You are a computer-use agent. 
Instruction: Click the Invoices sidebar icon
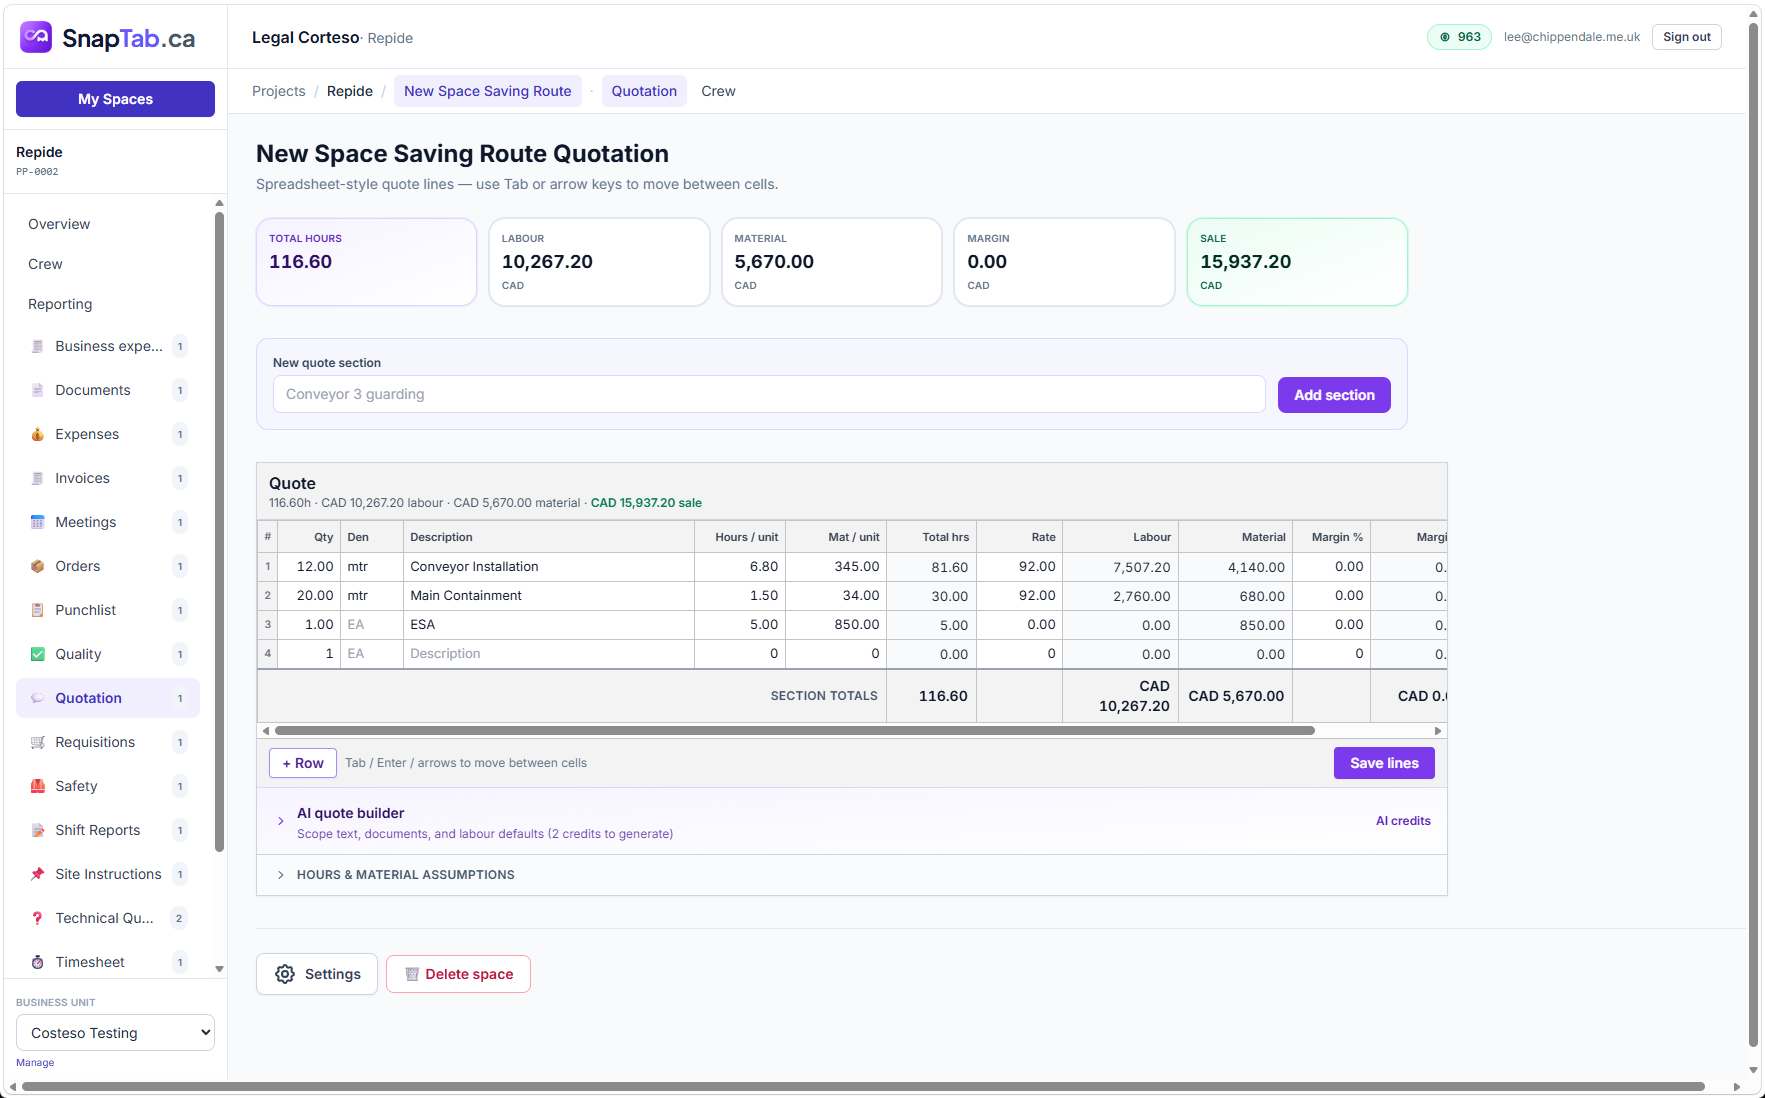click(x=37, y=478)
